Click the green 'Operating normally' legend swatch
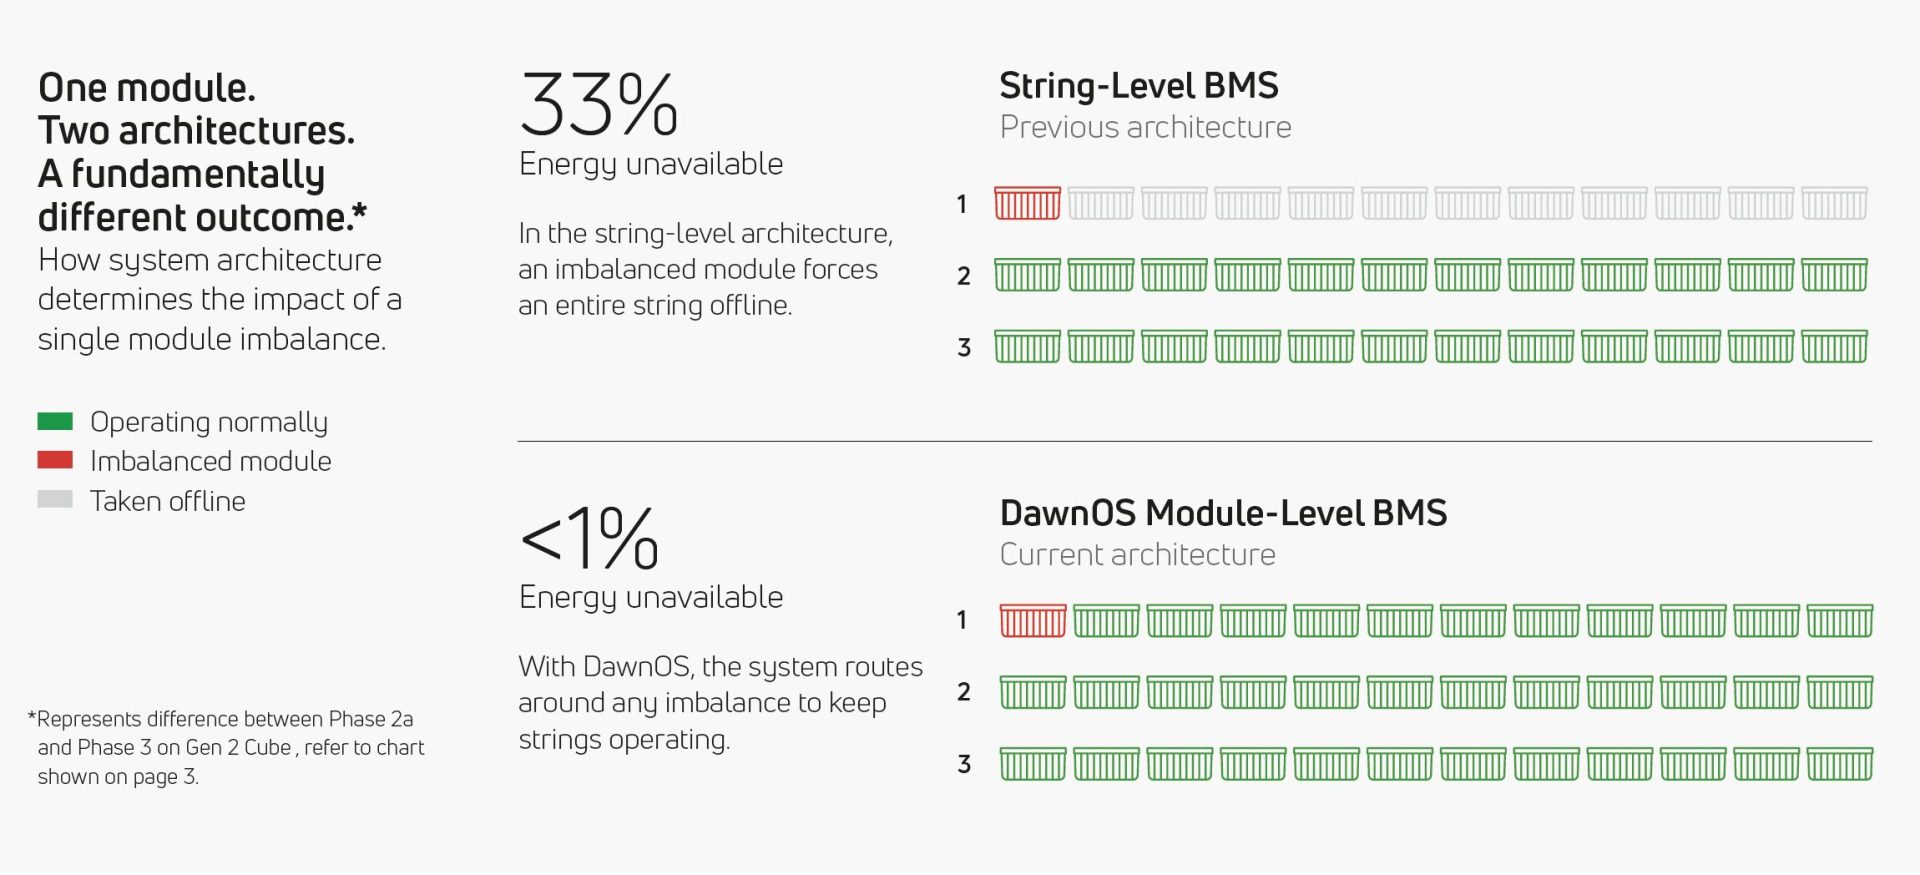 click(55, 422)
